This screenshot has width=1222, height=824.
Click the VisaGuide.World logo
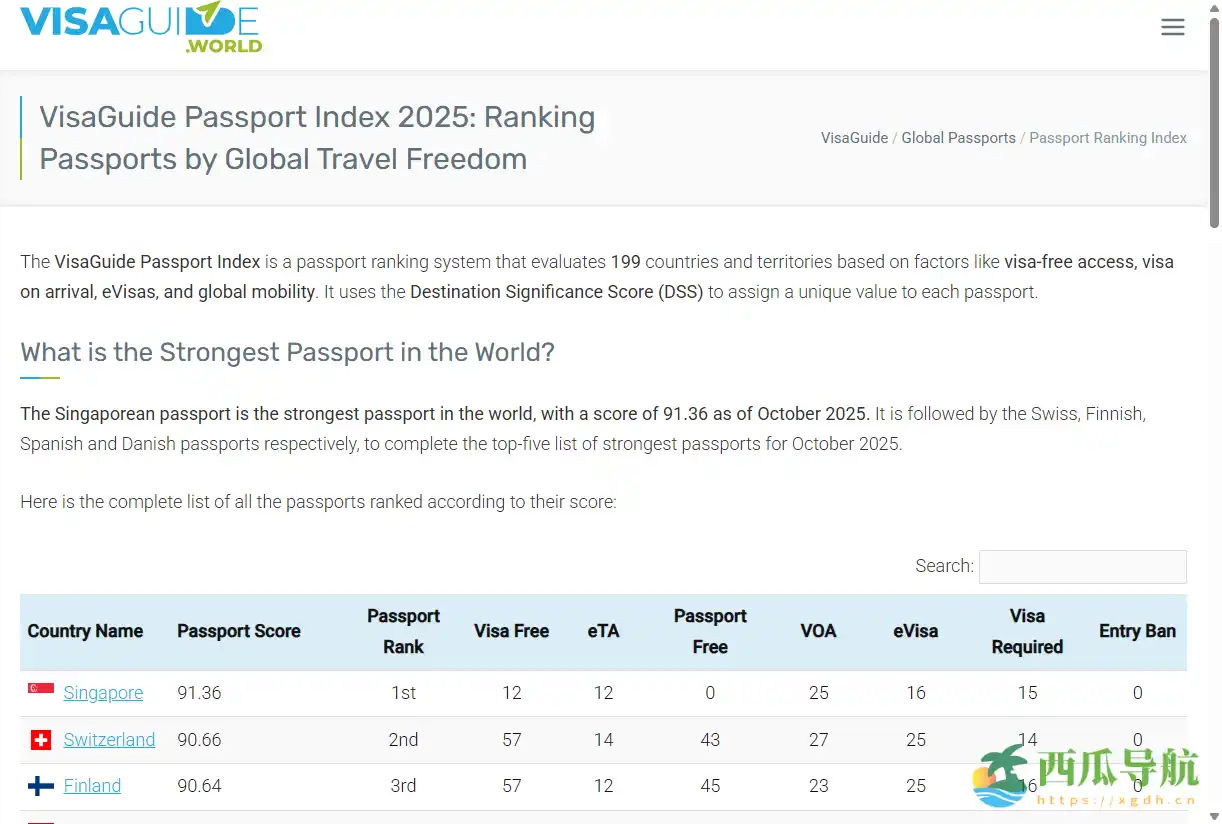[x=141, y=27]
